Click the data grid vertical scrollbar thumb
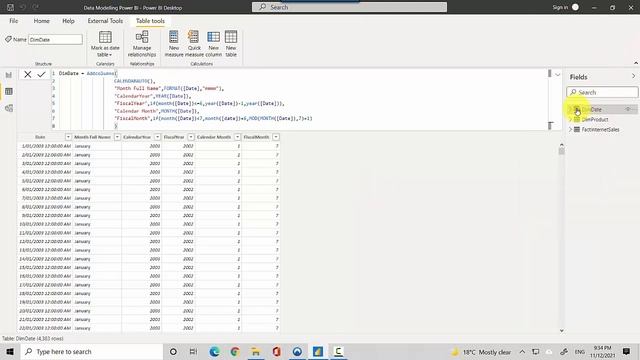640x360 pixels. pos(562,151)
